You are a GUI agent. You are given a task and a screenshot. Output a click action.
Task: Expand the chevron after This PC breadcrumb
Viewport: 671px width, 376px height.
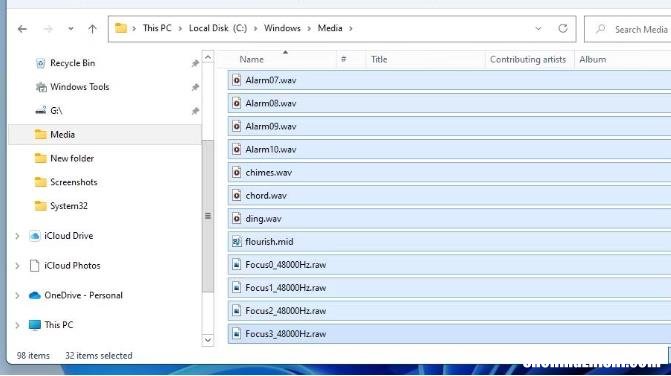pyautogui.click(x=180, y=29)
